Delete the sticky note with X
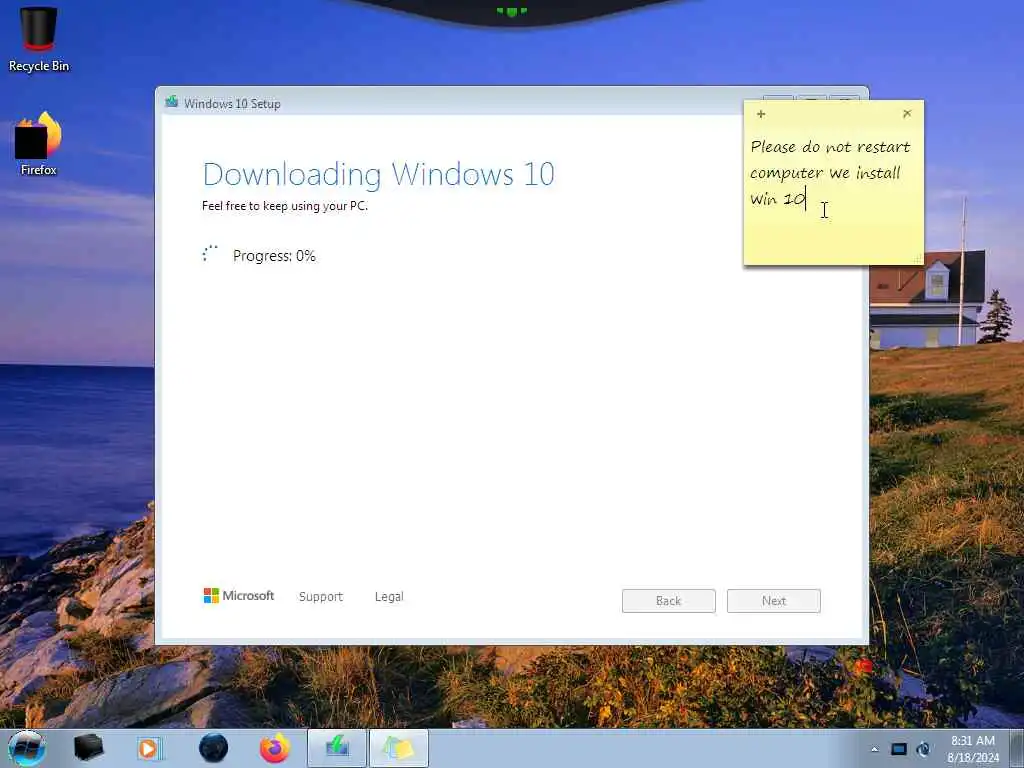The height and width of the screenshot is (768, 1024). click(907, 114)
